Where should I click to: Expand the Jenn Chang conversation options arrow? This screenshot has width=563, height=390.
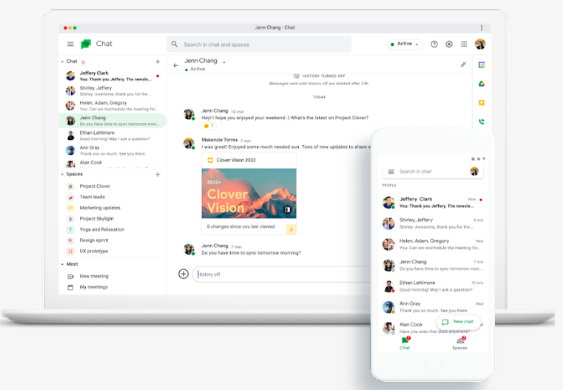(224, 62)
